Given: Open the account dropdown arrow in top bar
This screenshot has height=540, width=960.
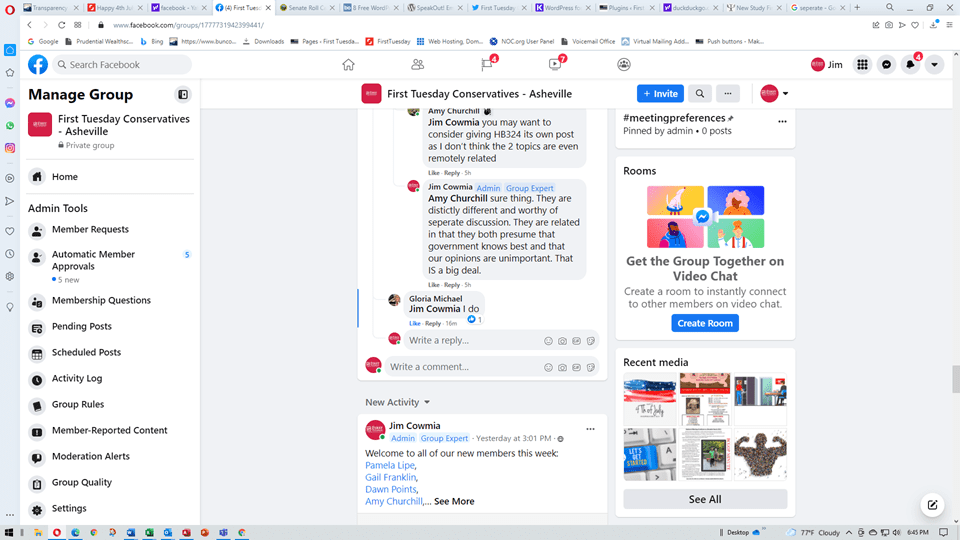Looking at the screenshot, I should (934, 65).
